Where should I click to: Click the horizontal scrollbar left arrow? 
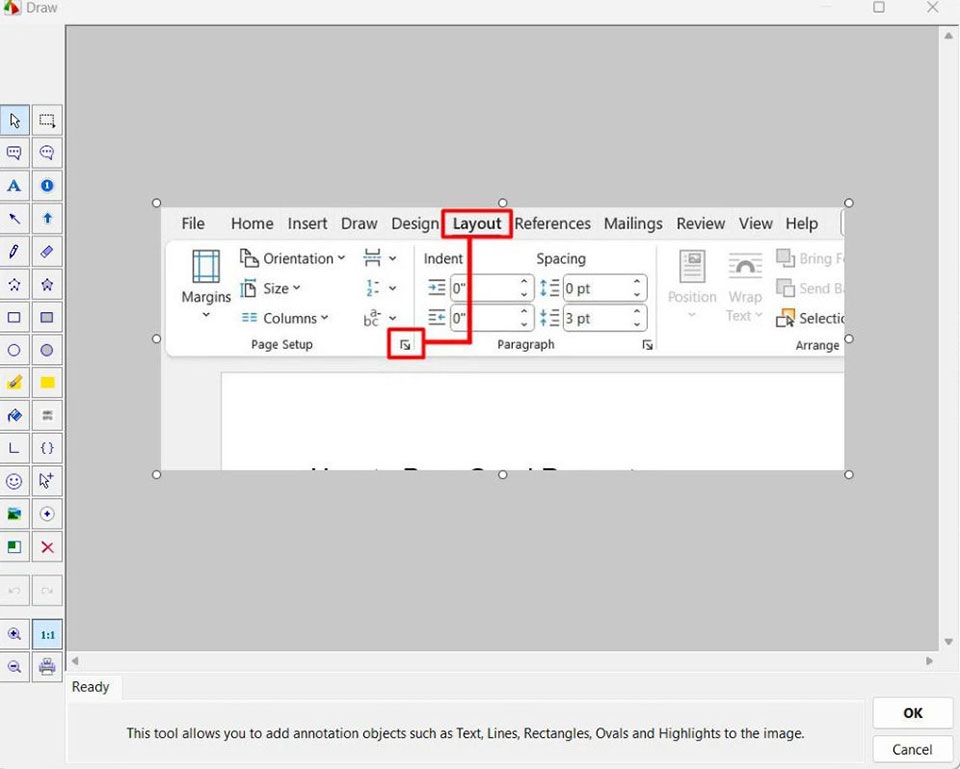(75, 661)
